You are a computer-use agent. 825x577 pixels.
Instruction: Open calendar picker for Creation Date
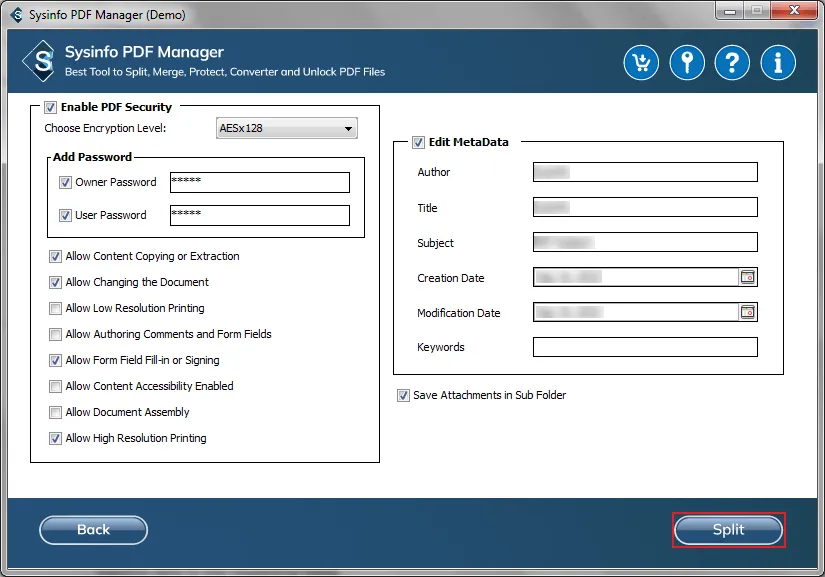(747, 277)
